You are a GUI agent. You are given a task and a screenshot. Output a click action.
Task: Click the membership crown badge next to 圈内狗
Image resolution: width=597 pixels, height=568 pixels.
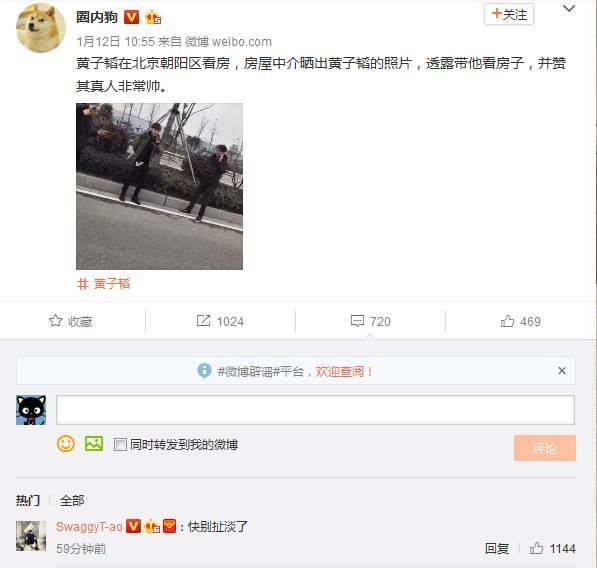[153, 18]
